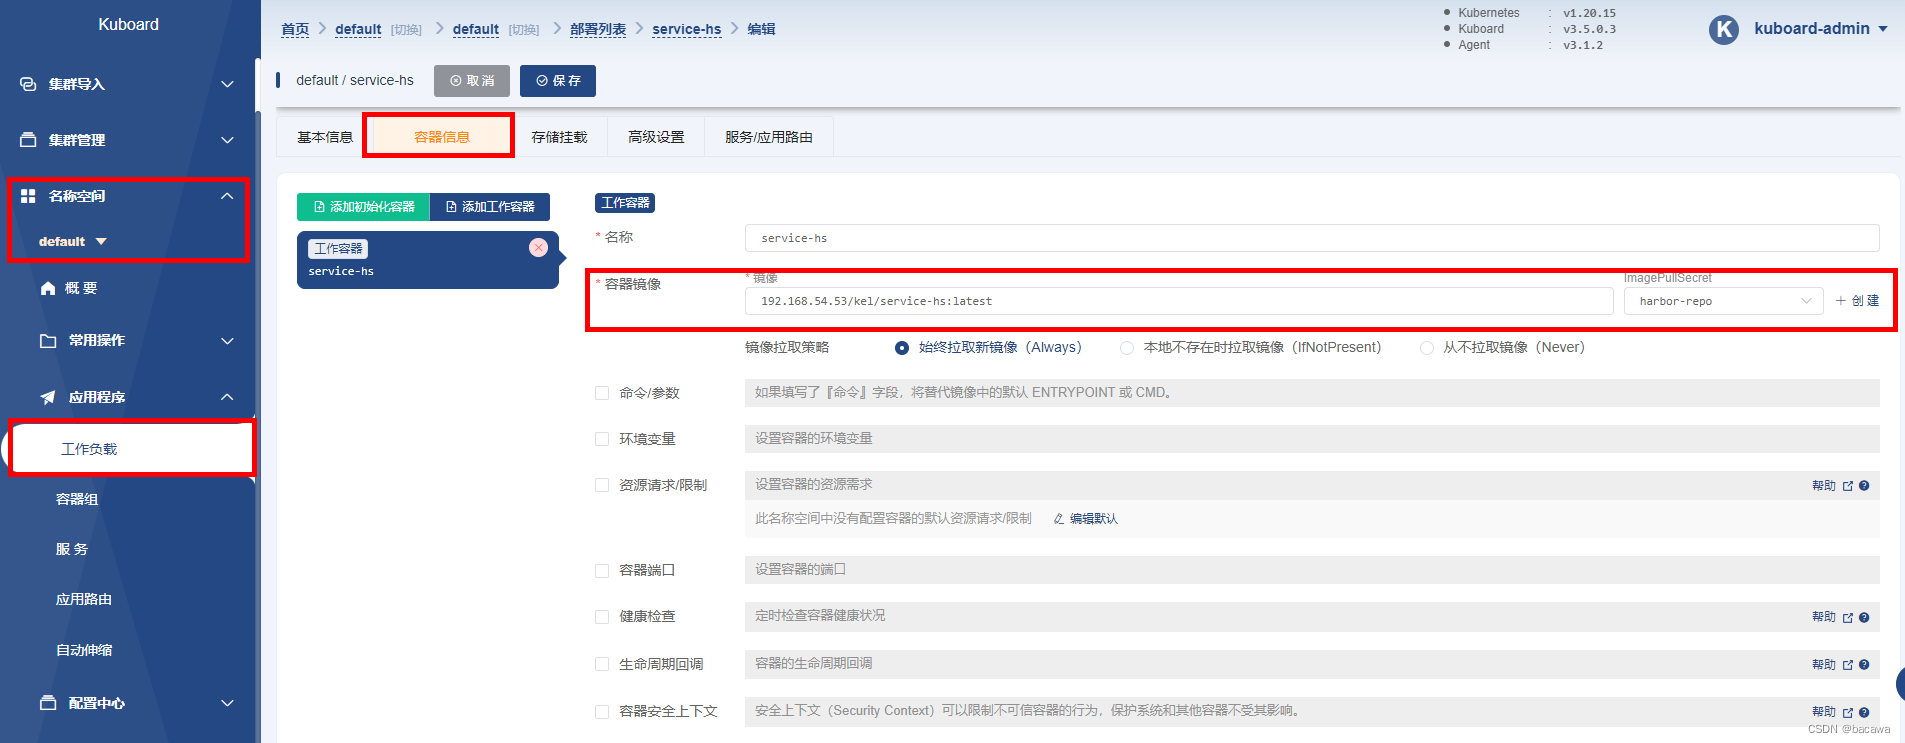The width and height of the screenshot is (1905, 743).
Task: Expand the 集群导入 menu chevron
Action: [x=227, y=84]
